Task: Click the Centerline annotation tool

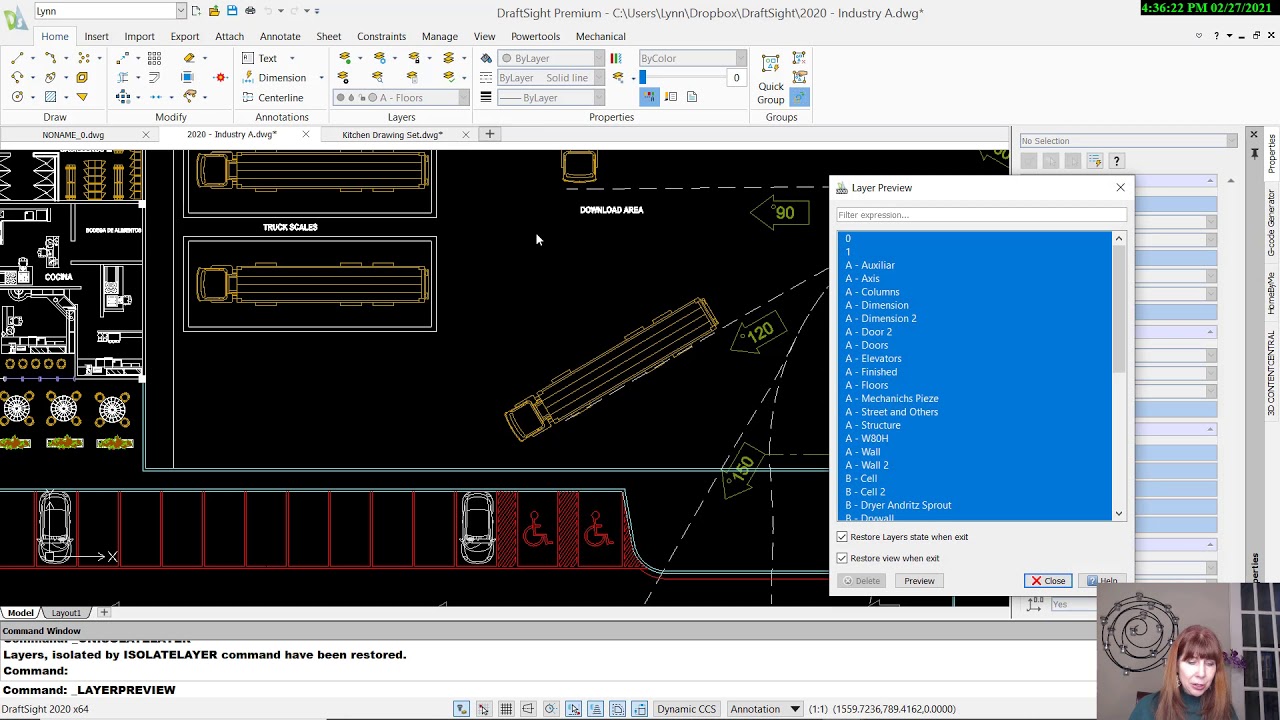Action: (272, 98)
